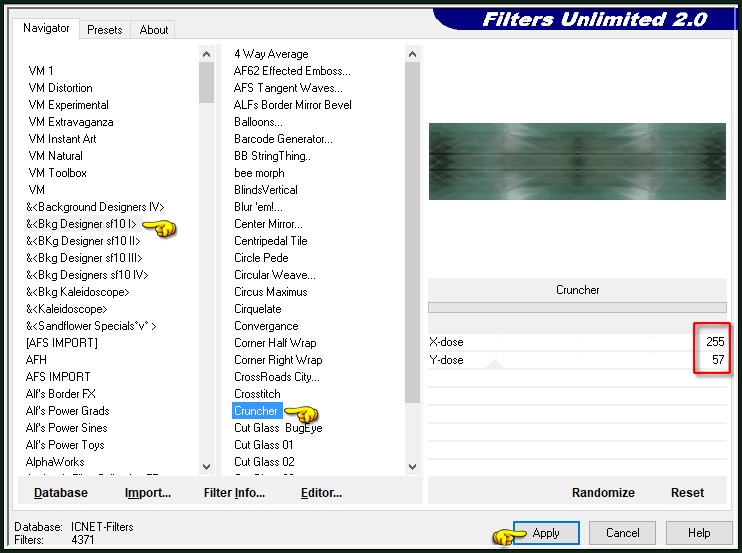The height and width of the screenshot is (553, 742).
Task: Select Alf's Power Sines category
Action: [67, 428]
